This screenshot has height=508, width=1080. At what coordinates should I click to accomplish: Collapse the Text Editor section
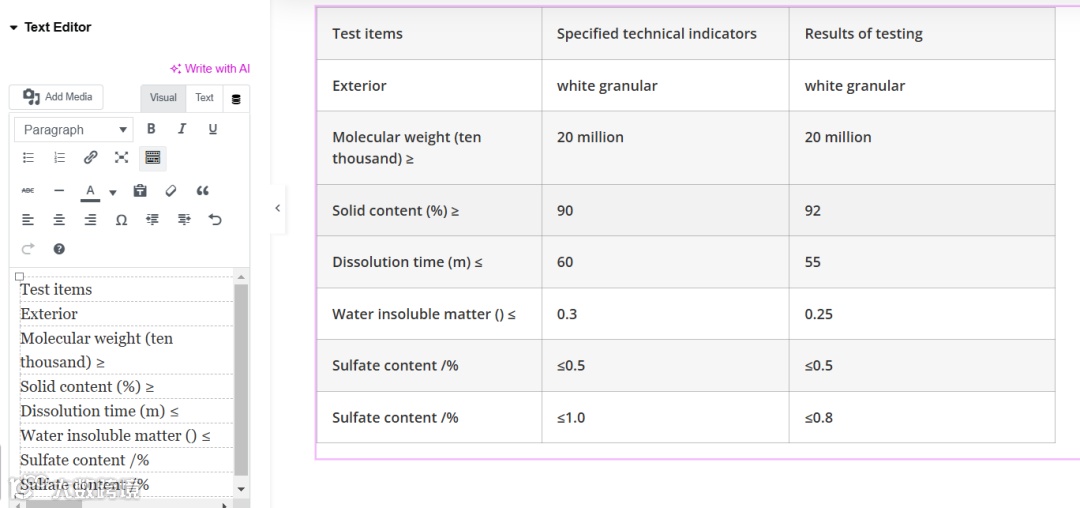pyautogui.click(x=14, y=28)
